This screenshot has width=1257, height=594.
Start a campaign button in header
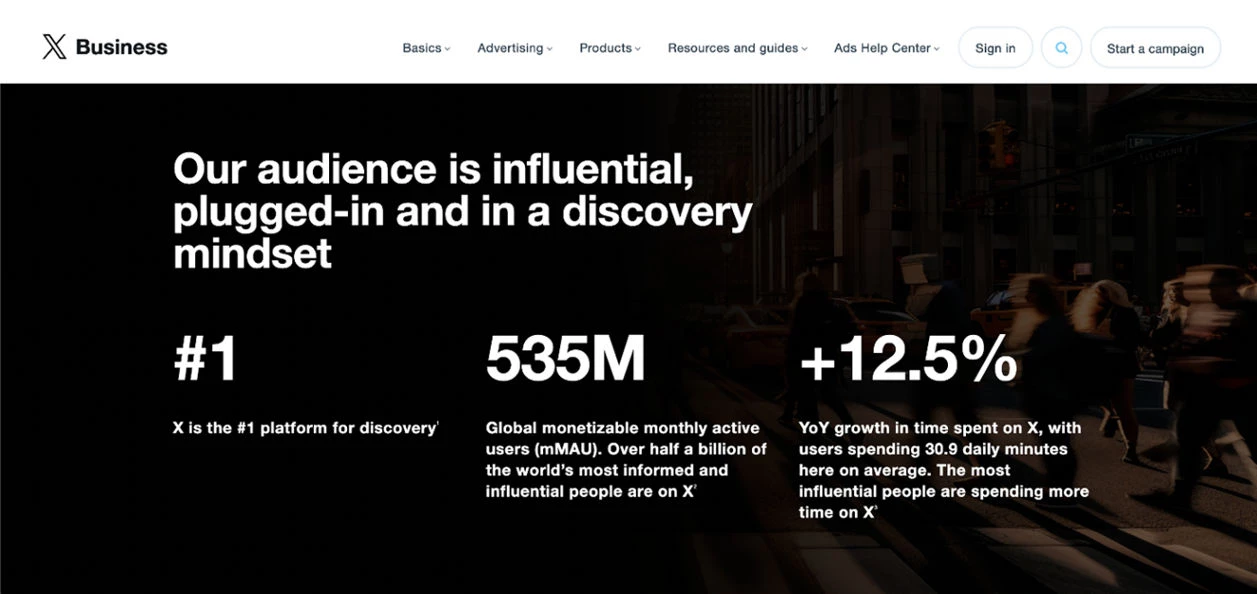pos(1155,48)
